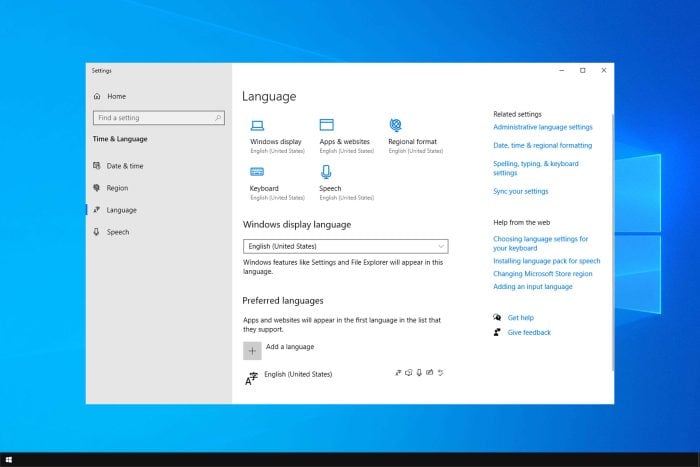Open Spelling, typing, & keyboard settings link
700x467 pixels.
pos(536,168)
